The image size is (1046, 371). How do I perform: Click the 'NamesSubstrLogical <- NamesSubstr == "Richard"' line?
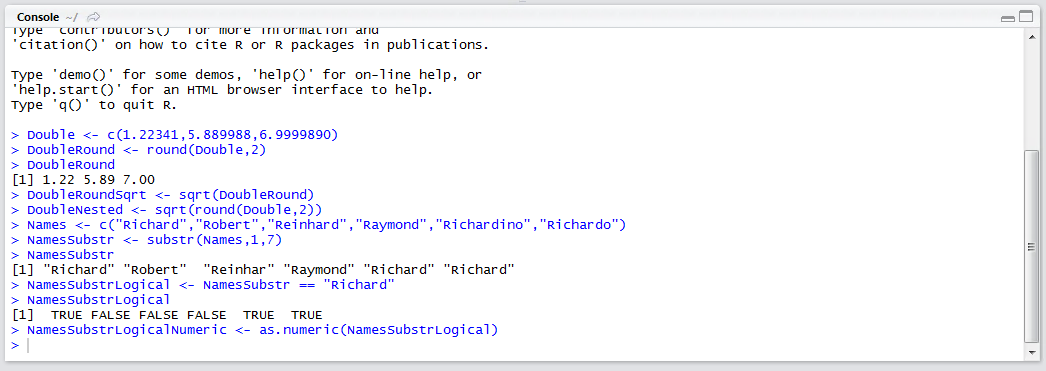pos(203,285)
